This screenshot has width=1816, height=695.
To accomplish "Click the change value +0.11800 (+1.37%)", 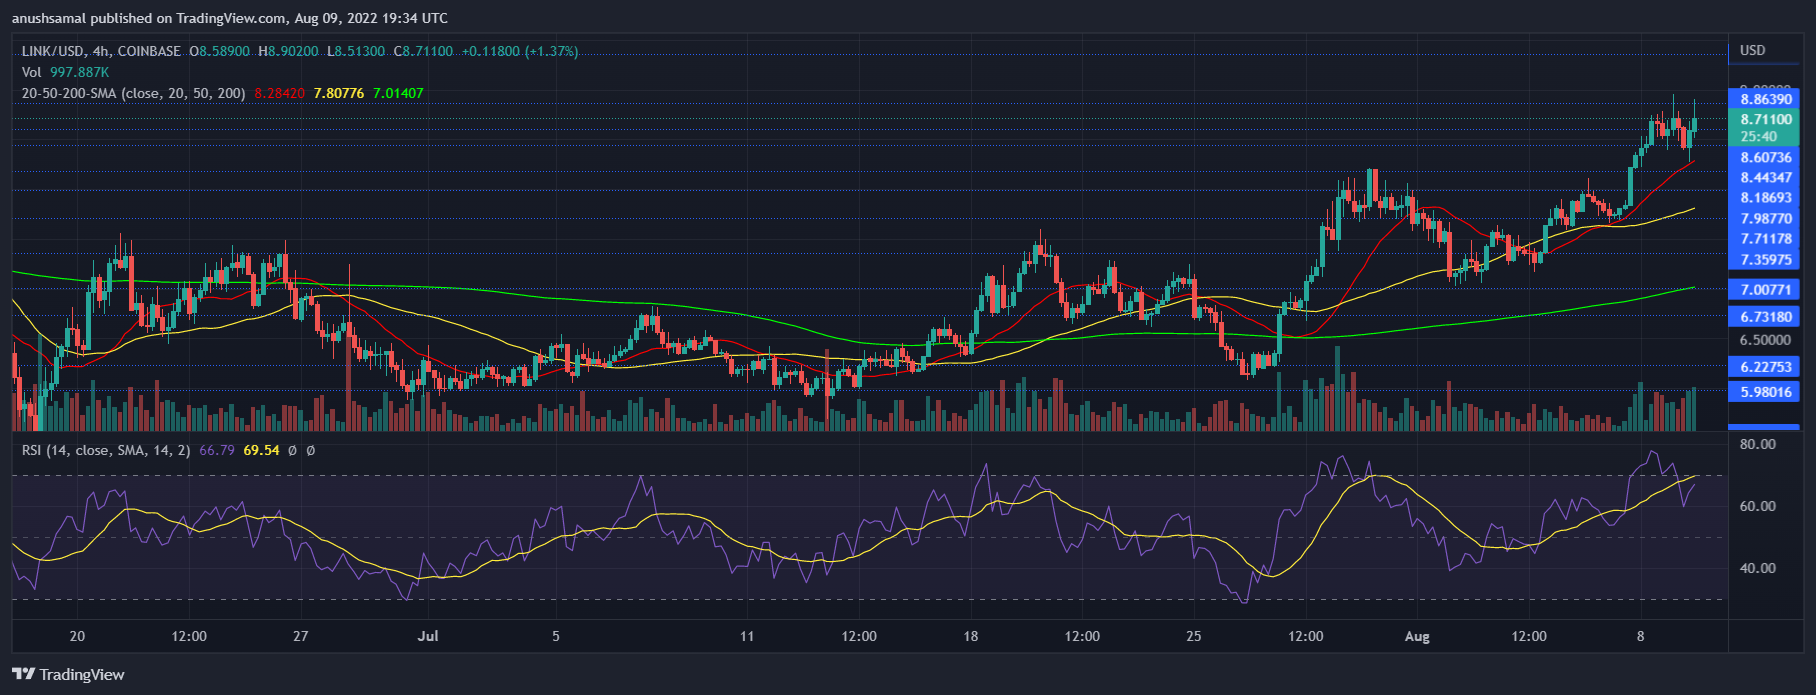I will pos(520,51).
